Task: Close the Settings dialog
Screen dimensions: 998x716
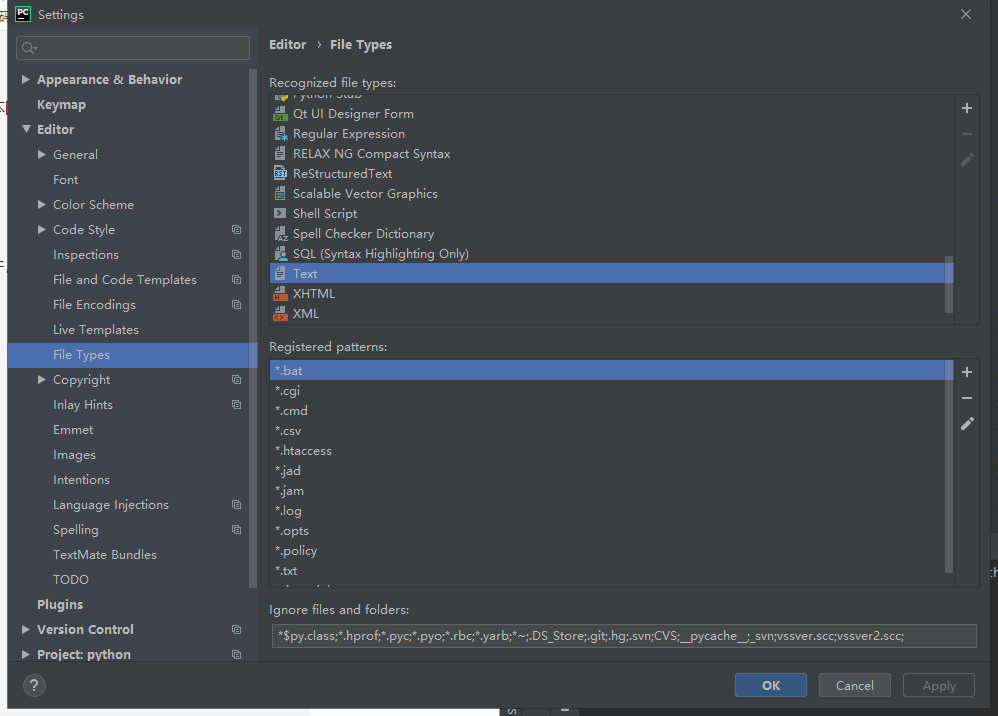Action: (966, 14)
